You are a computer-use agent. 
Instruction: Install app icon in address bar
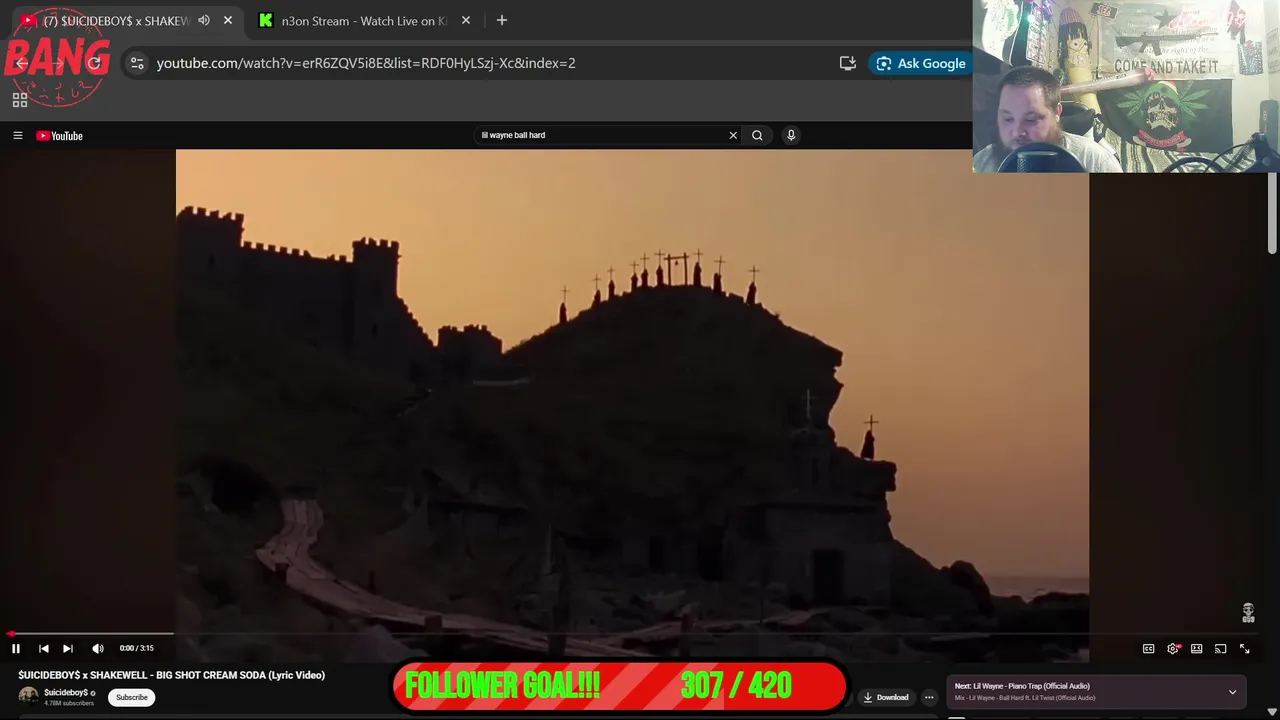point(848,63)
